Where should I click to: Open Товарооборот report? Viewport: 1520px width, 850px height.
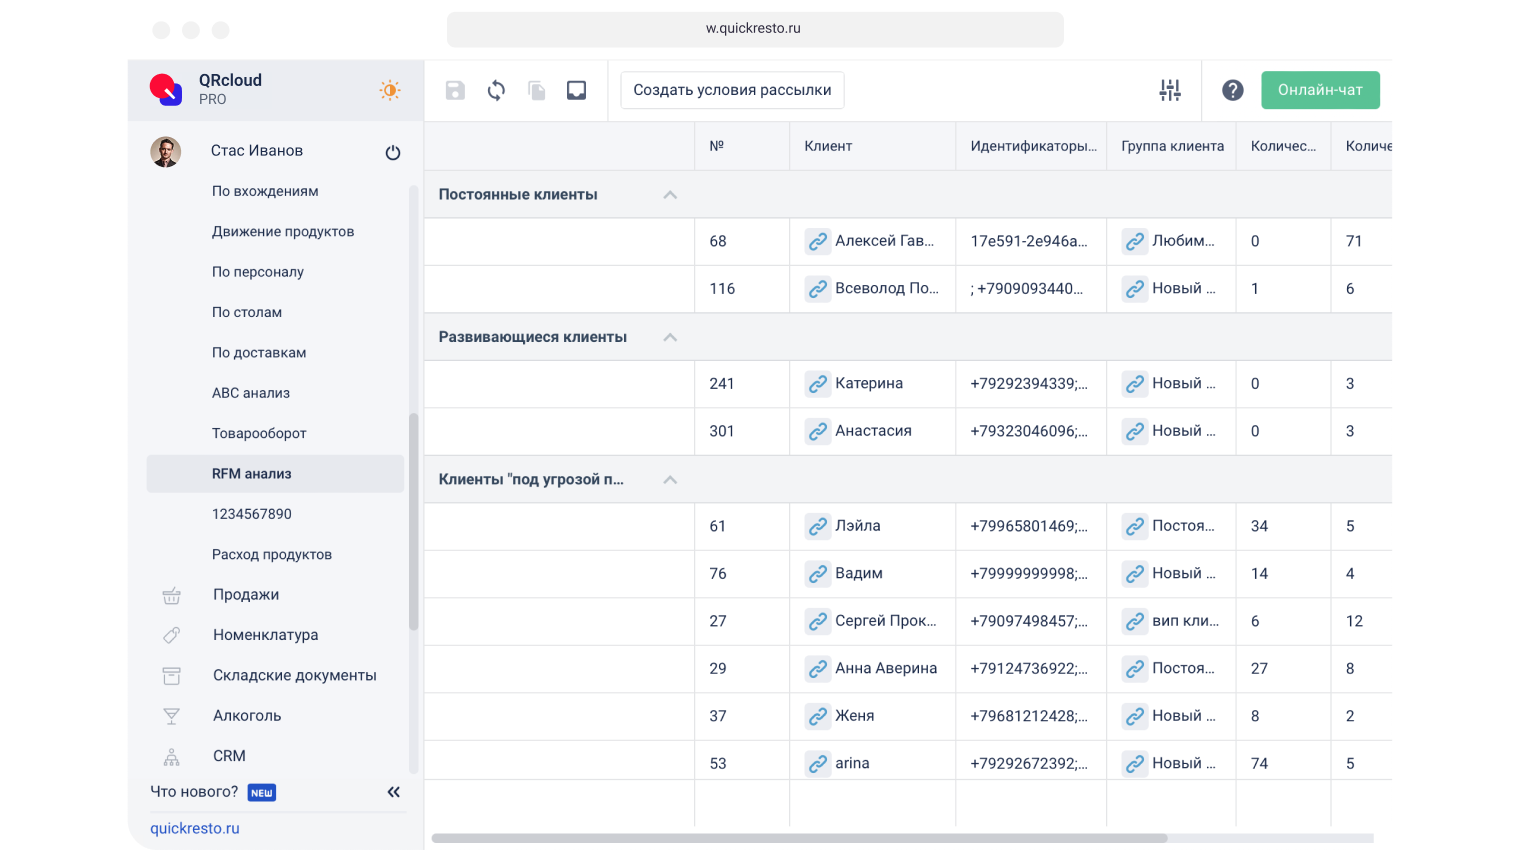(x=259, y=433)
